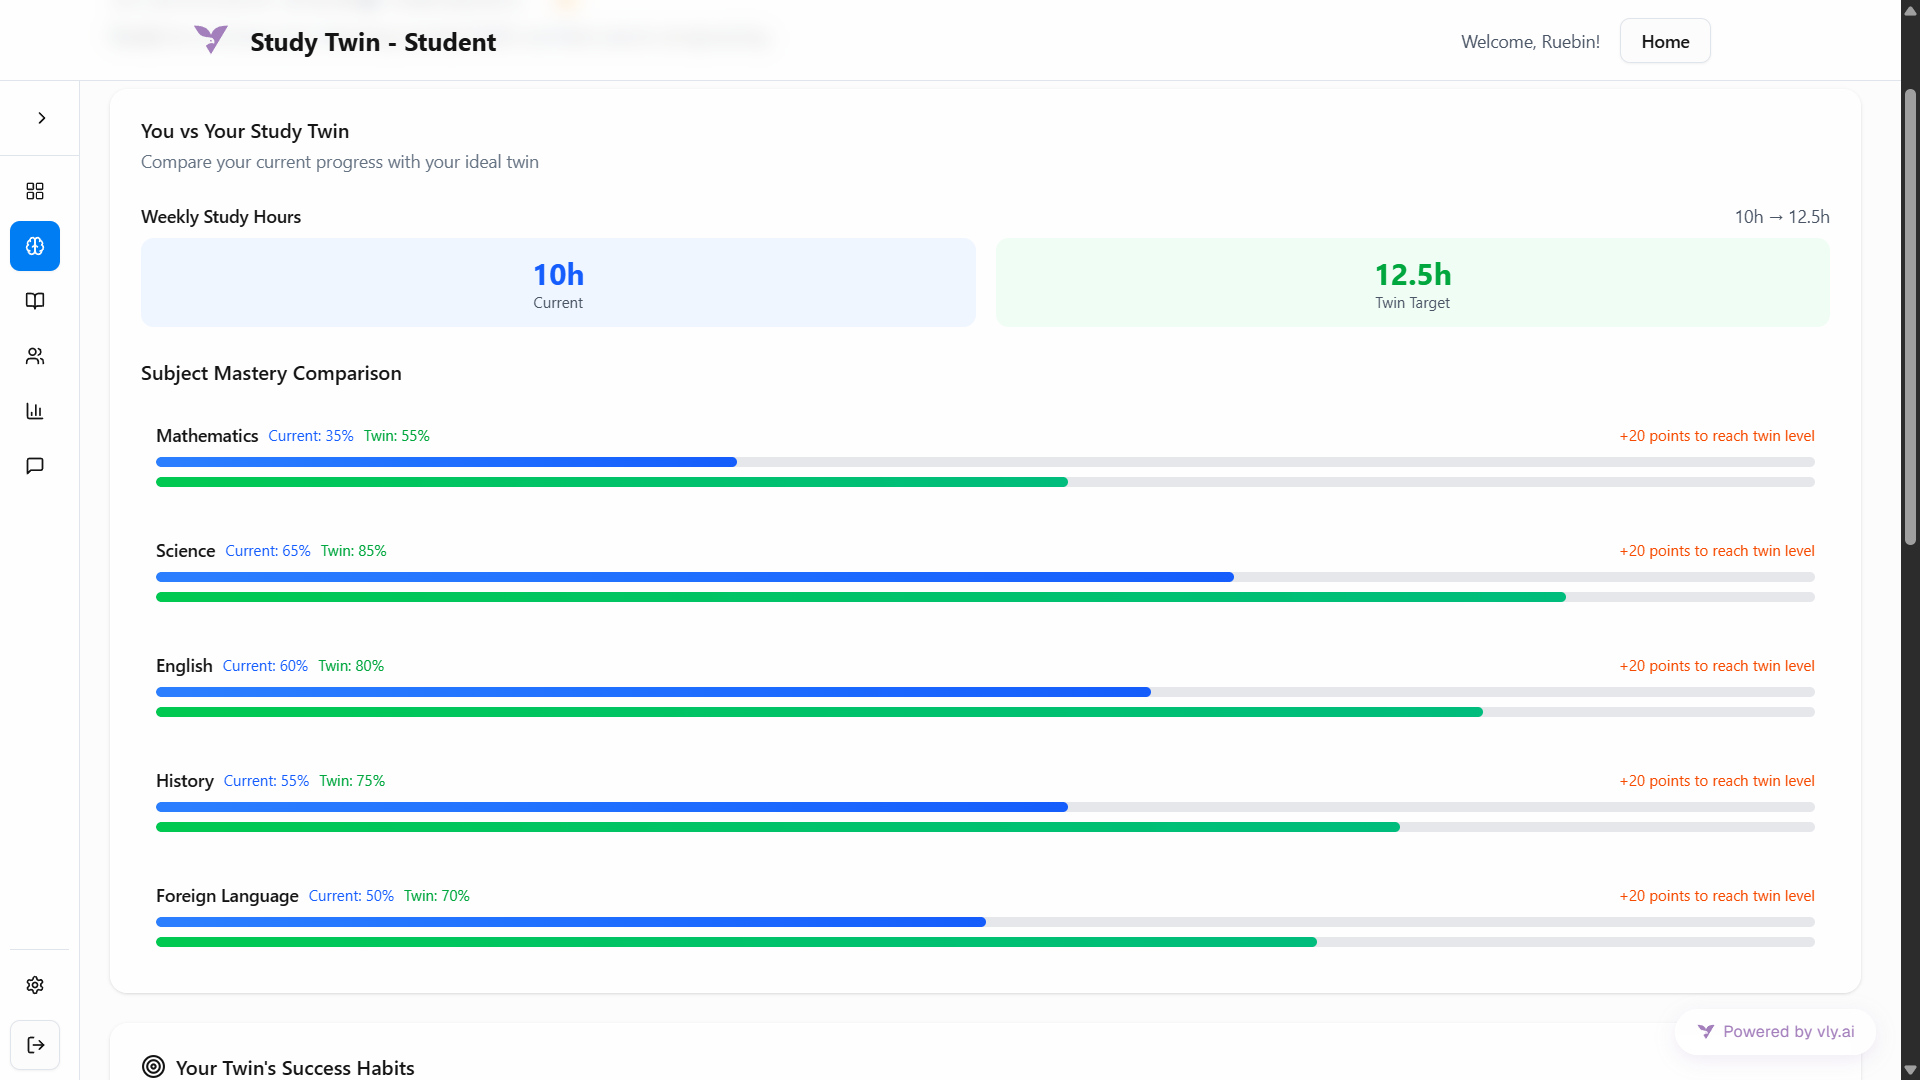Click the logout arrow icon button
Screen dimensions: 1920x1080
tap(35, 1045)
